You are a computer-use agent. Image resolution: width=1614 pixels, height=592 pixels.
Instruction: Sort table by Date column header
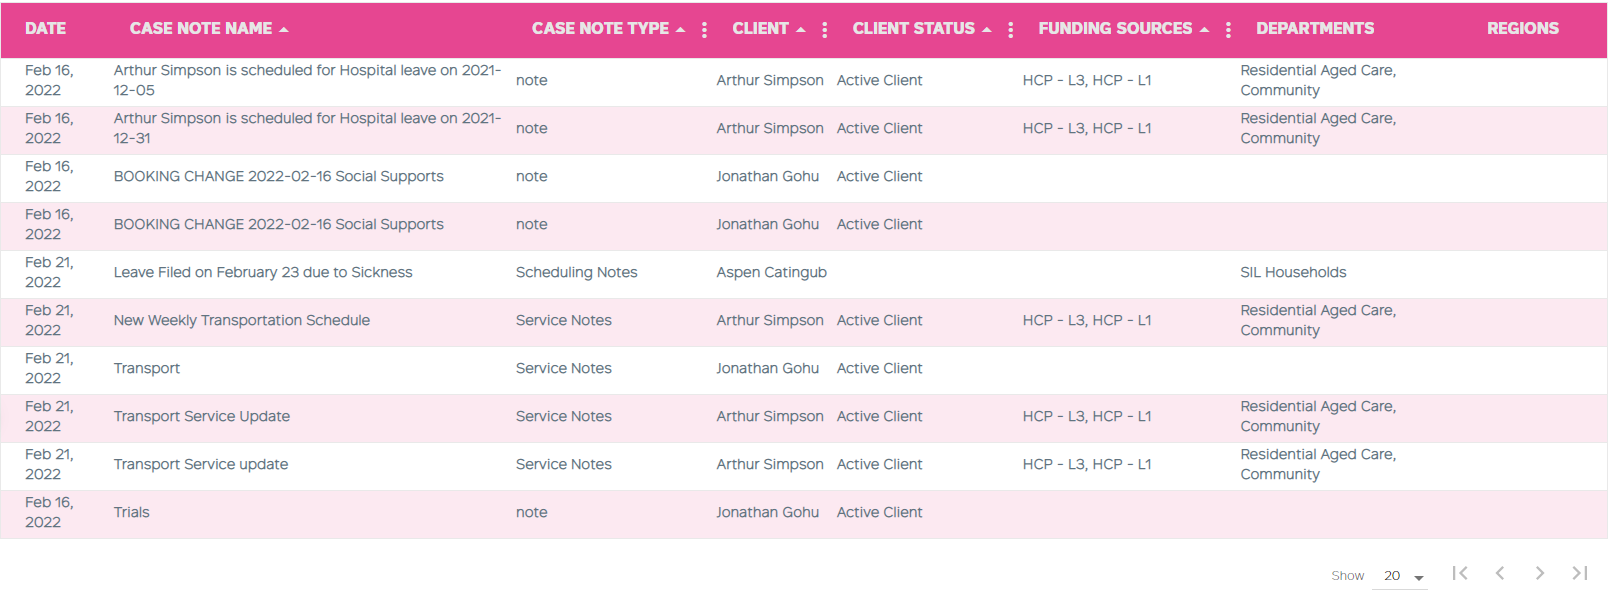click(46, 29)
